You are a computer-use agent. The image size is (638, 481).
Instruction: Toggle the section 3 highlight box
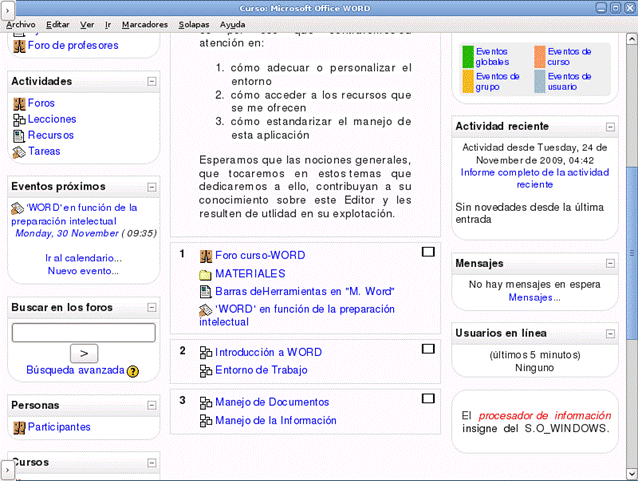pos(428,398)
